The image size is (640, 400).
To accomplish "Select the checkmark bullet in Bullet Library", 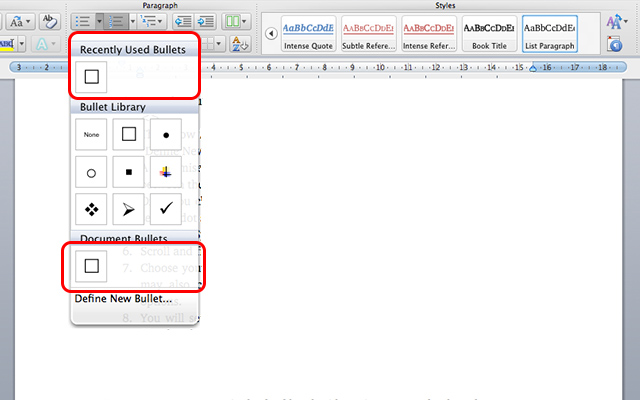I will [165, 209].
